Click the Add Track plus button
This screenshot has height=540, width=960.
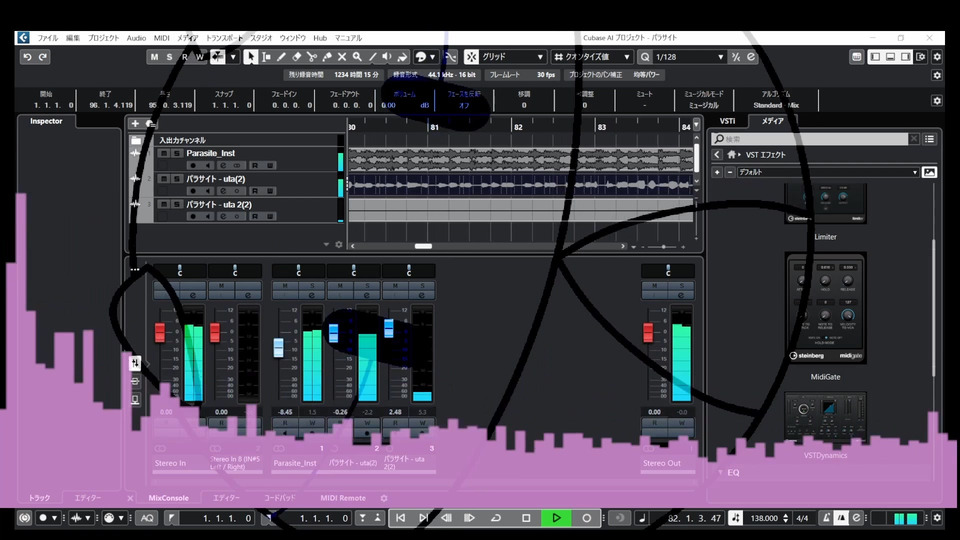click(x=135, y=124)
